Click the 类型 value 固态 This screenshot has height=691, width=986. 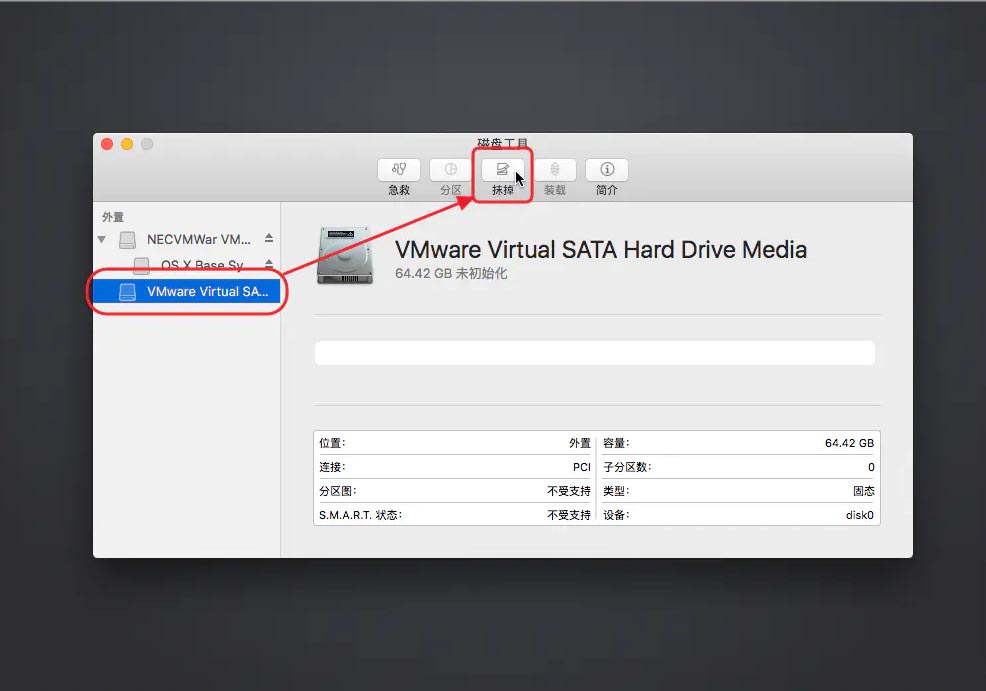point(864,491)
